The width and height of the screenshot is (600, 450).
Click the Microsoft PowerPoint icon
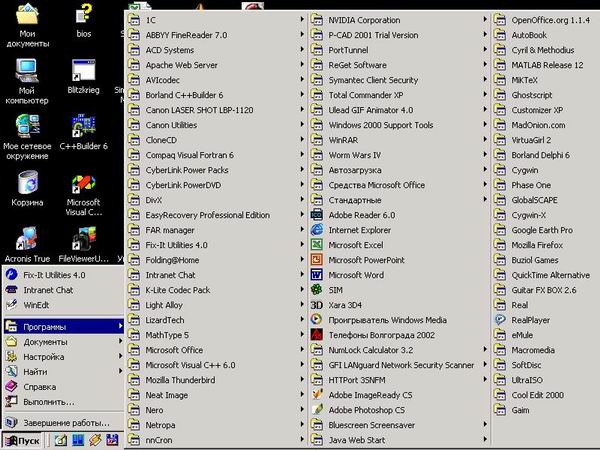coord(316,260)
